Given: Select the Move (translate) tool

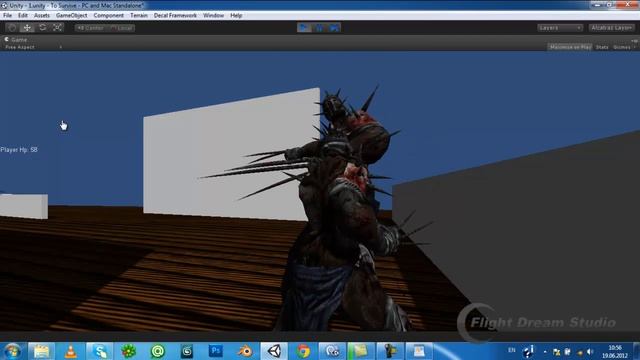Looking at the screenshot, I should coord(27,28).
